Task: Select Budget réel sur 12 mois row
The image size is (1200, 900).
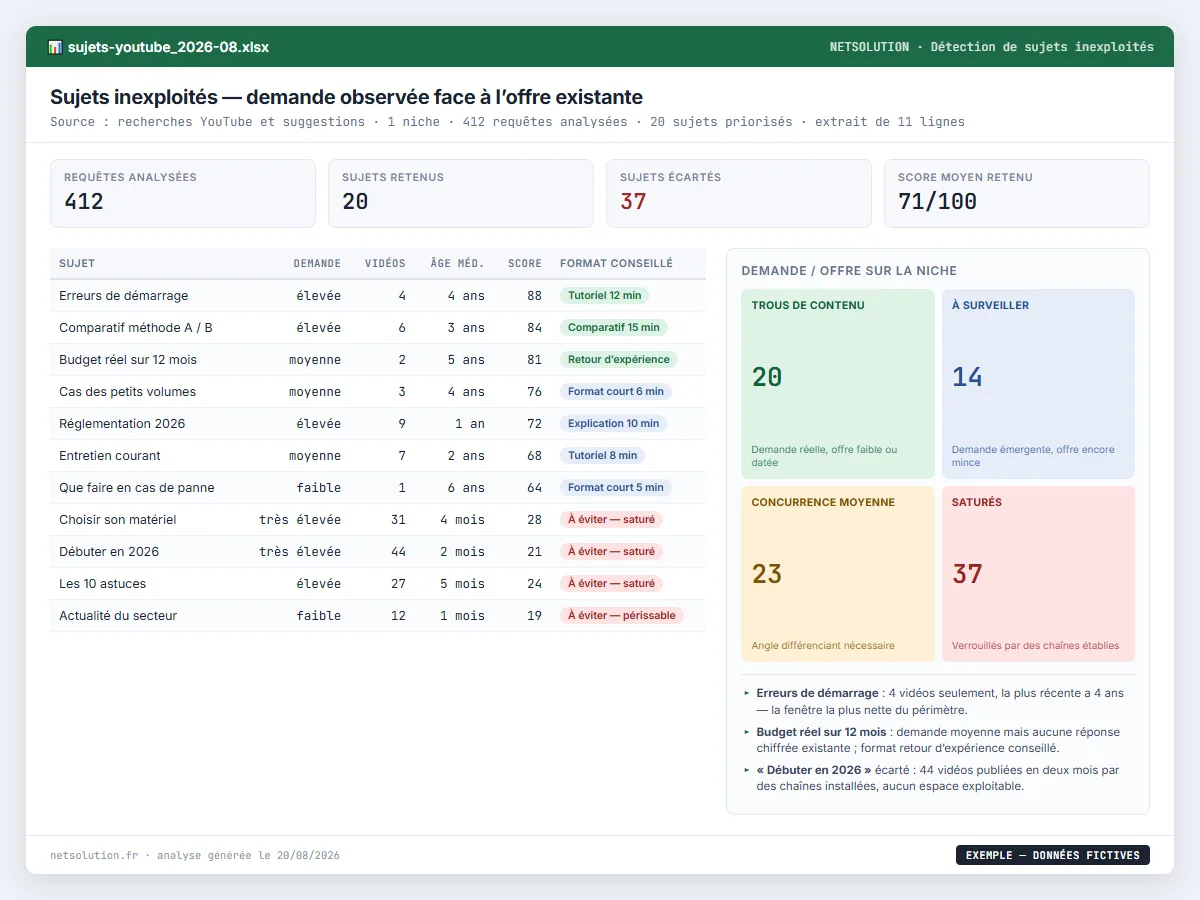Action: click(x=378, y=360)
